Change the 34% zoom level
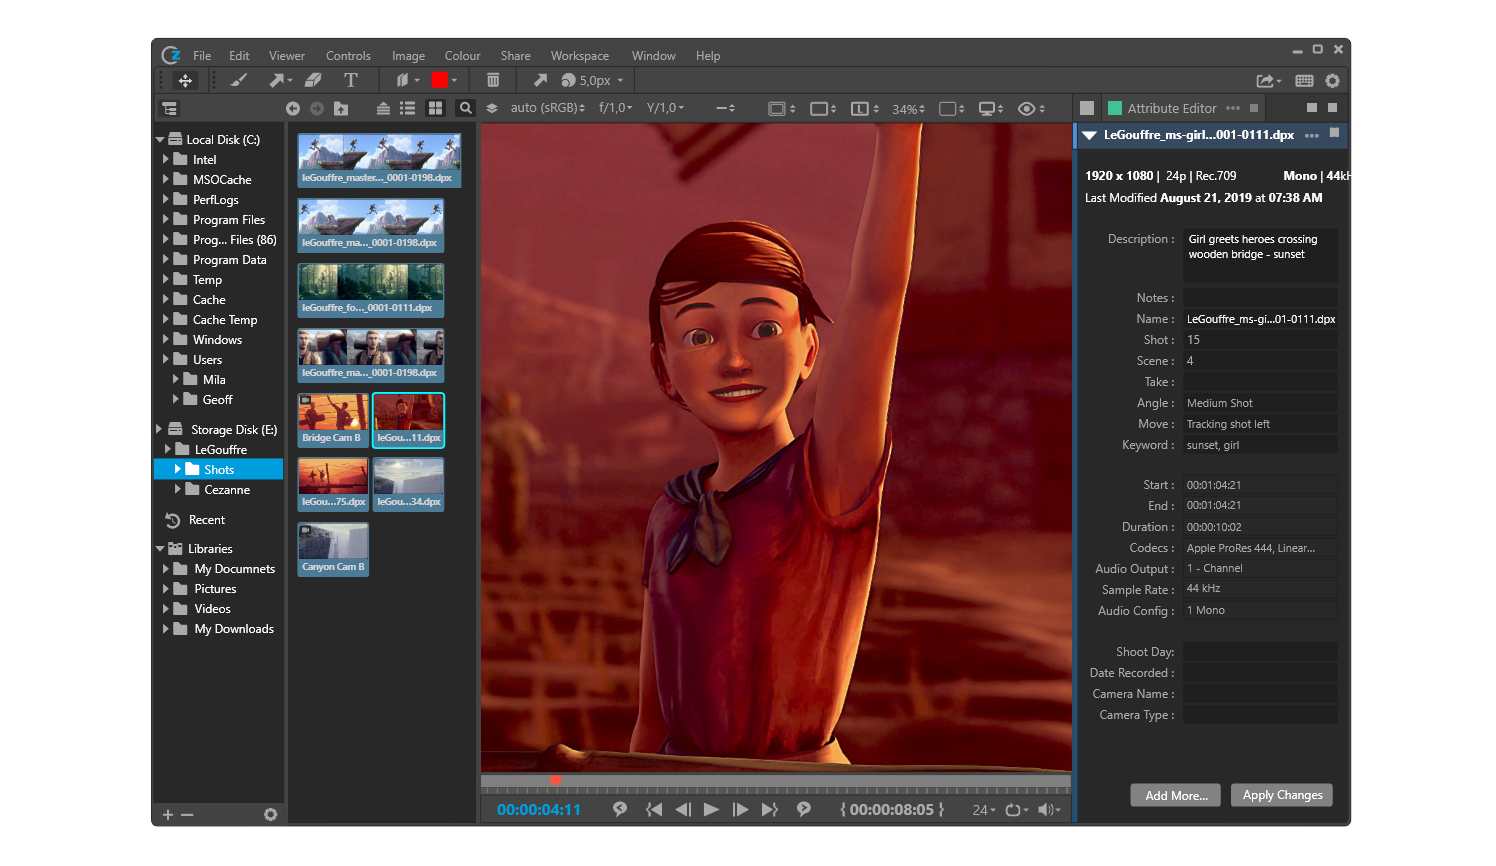 click(909, 109)
